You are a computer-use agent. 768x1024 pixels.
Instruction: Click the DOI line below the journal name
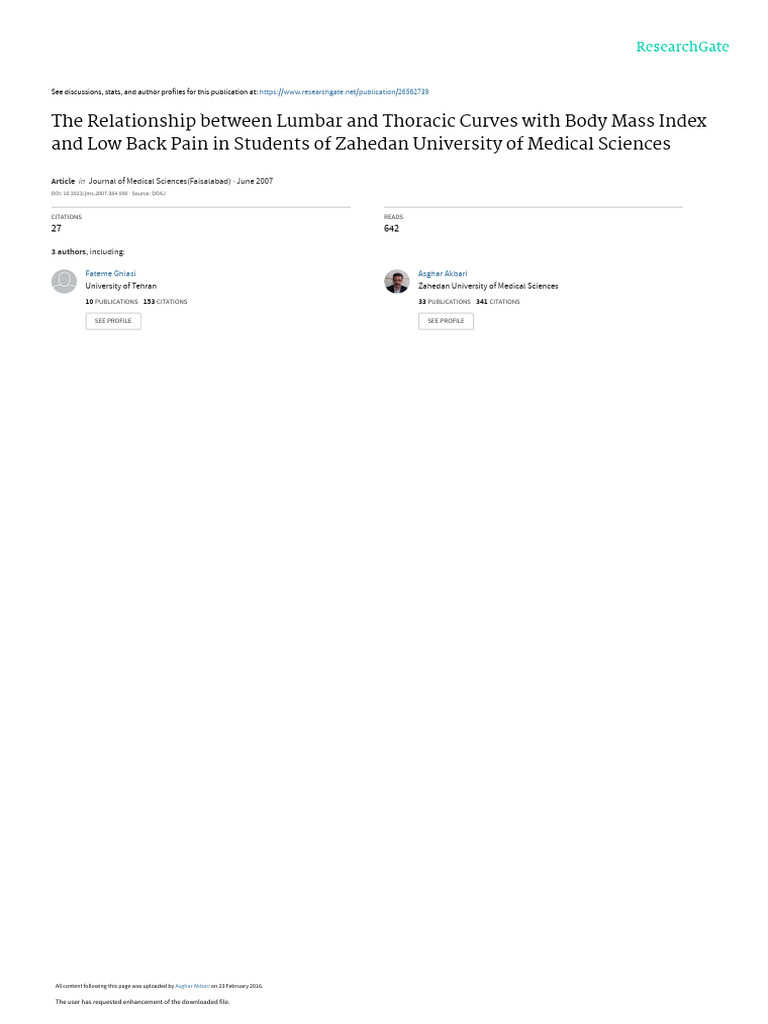point(108,193)
